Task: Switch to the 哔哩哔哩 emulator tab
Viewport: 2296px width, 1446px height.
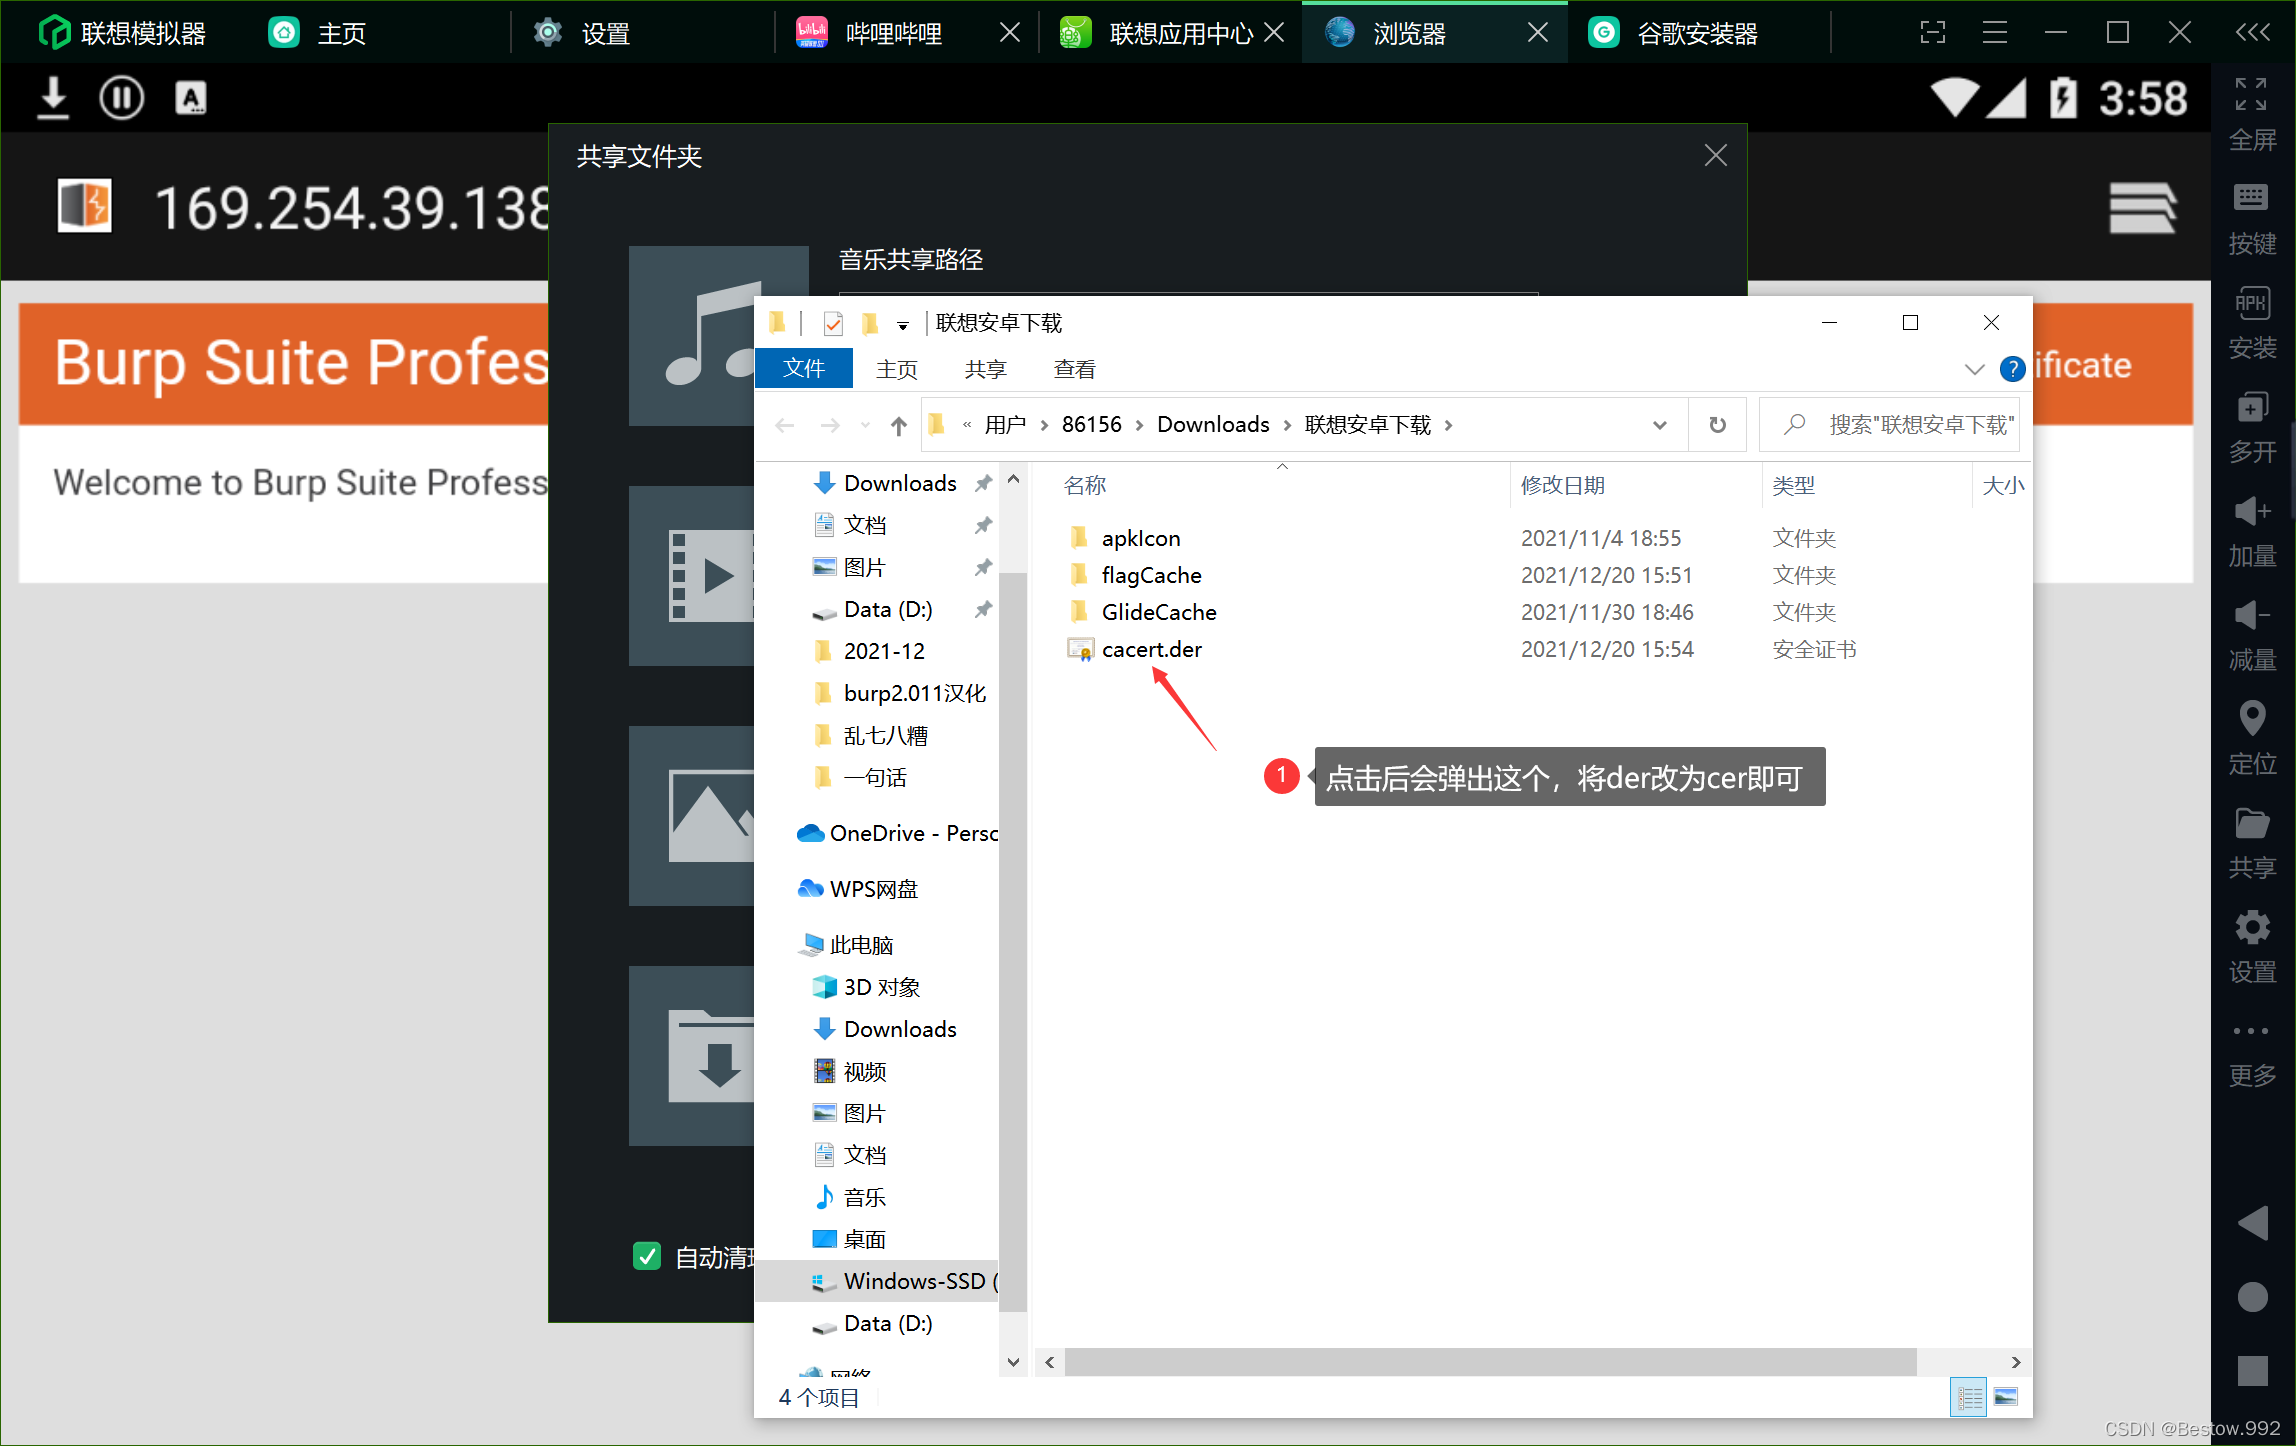Action: pos(893,33)
